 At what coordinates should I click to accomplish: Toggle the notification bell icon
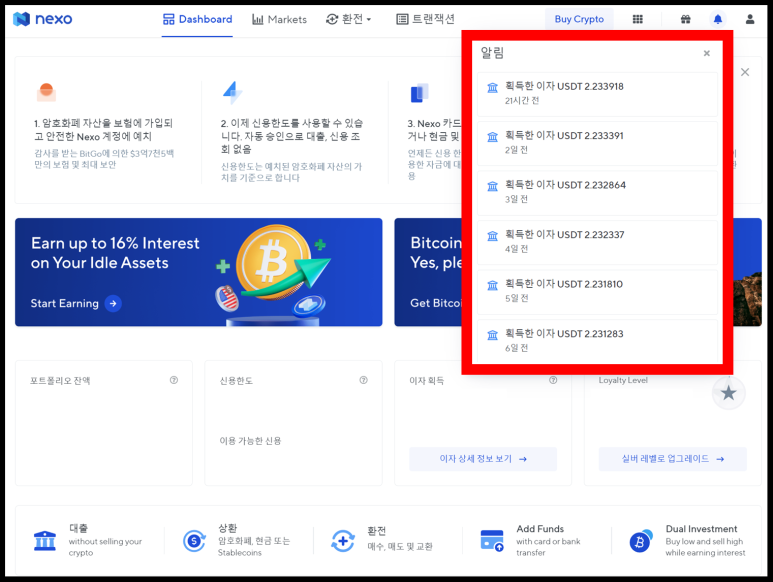point(718,19)
